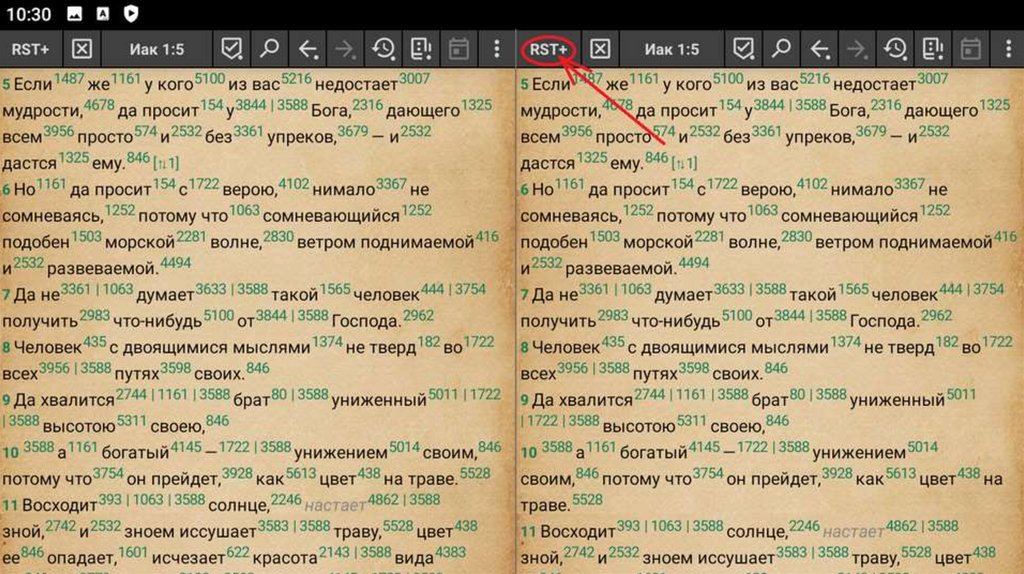This screenshot has width=1024, height=574.
Task: Tap the search magnifier in right pane
Action: coord(781,49)
